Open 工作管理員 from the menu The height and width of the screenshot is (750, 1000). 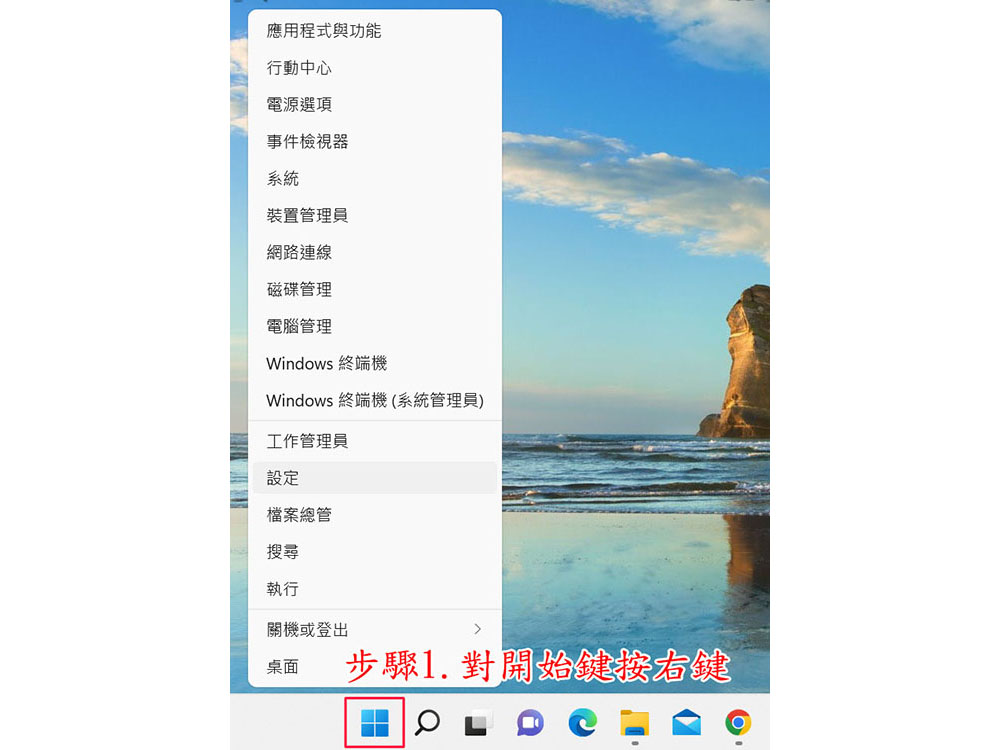click(x=307, y=441)
